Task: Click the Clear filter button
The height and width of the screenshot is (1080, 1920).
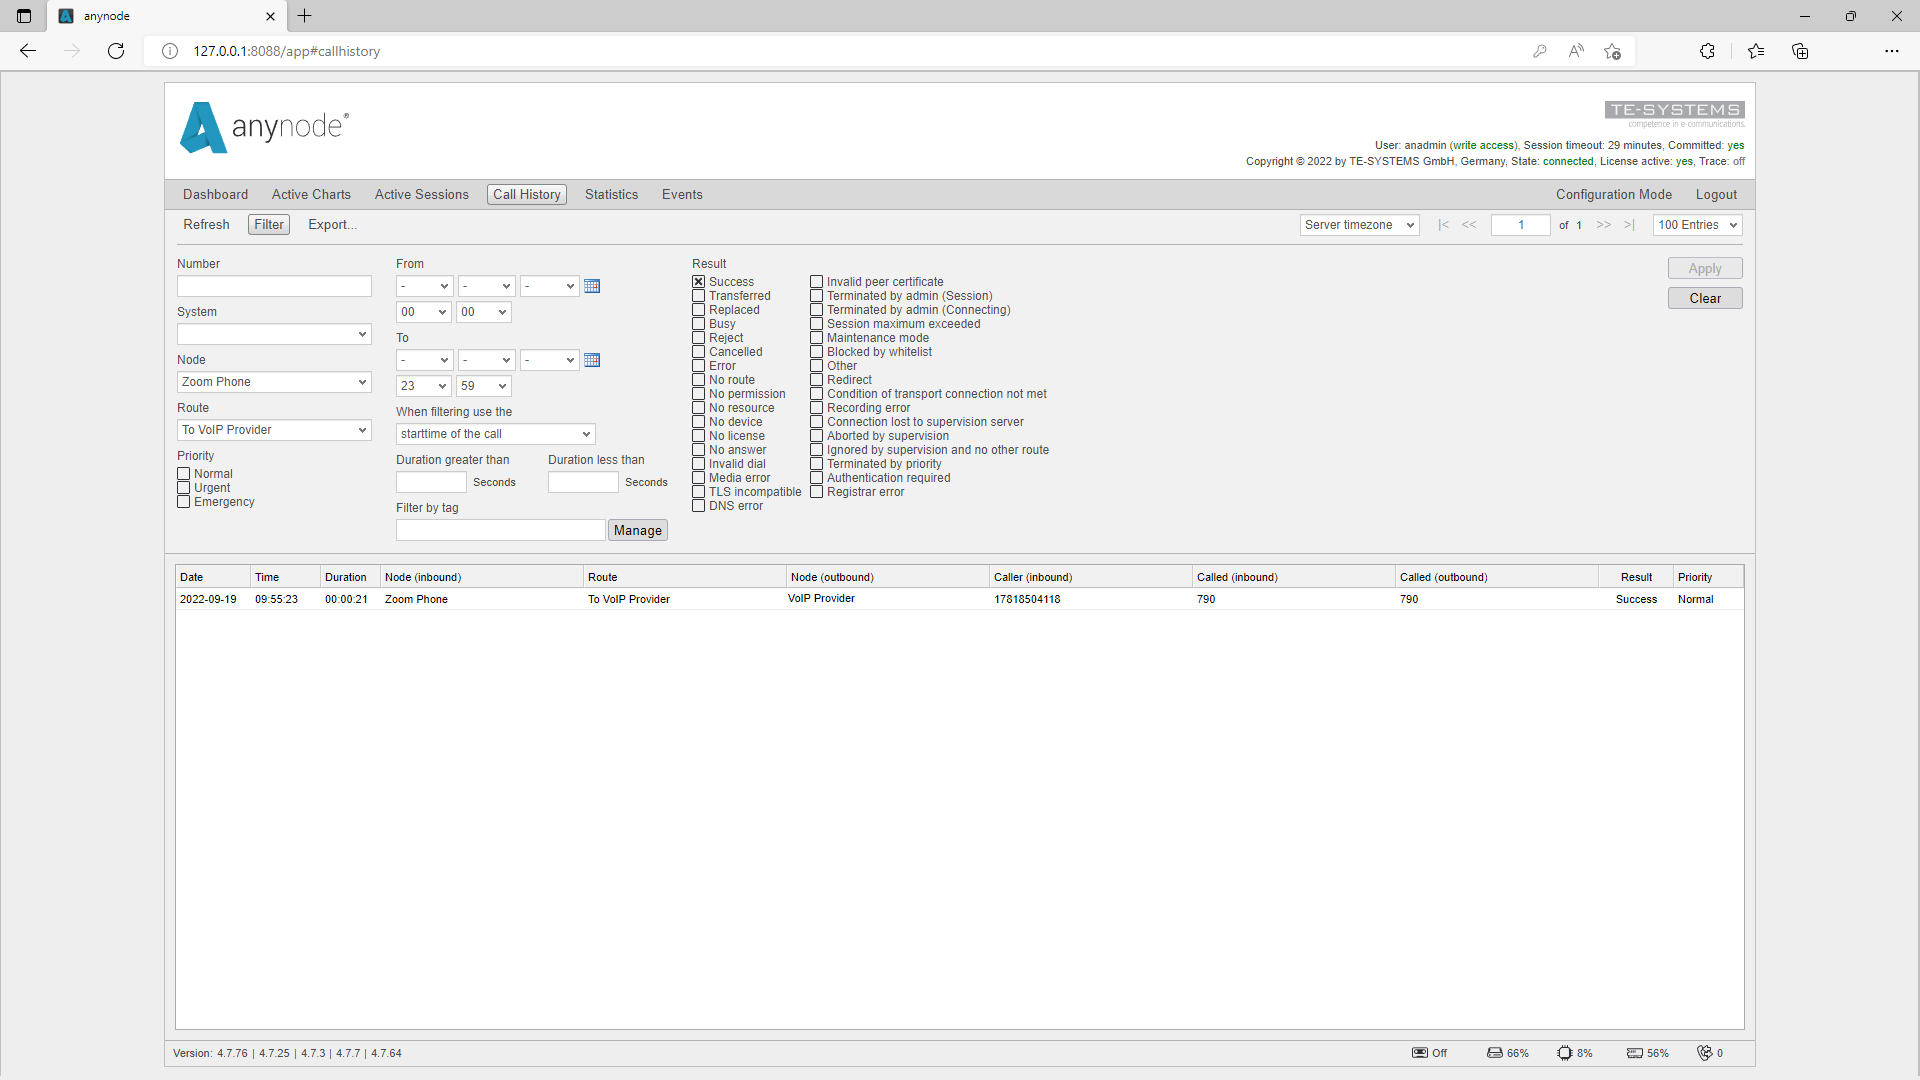Action: [x=1704, y=298]
